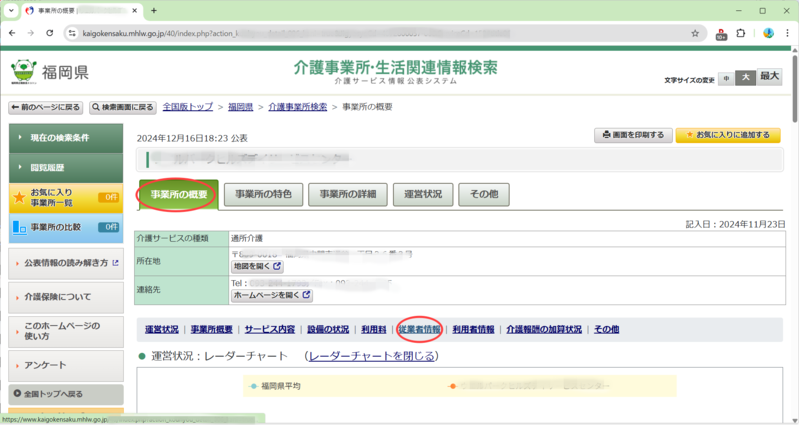Click レーダーチャートを閉じる link
This screenshot has height=425, width=799.
point(371,356)
